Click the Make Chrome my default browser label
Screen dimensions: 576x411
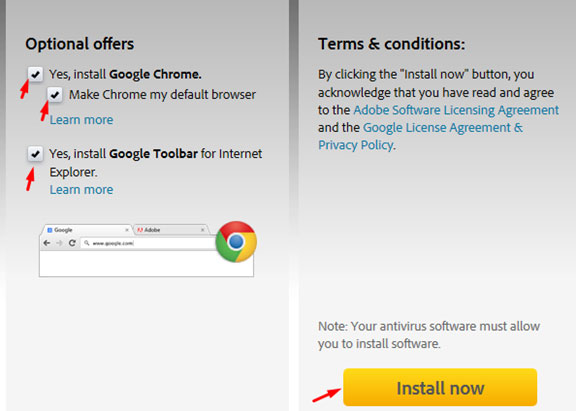pos(162,95)
